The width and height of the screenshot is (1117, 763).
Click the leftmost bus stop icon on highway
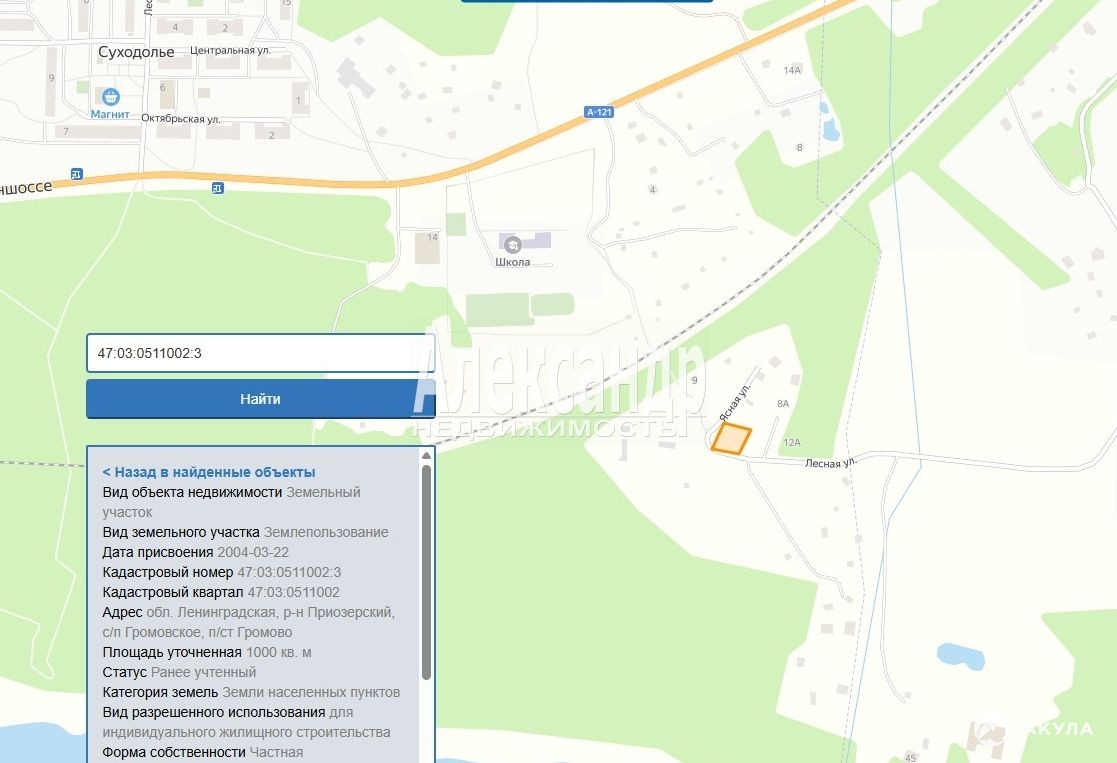[x=77, y=173]
